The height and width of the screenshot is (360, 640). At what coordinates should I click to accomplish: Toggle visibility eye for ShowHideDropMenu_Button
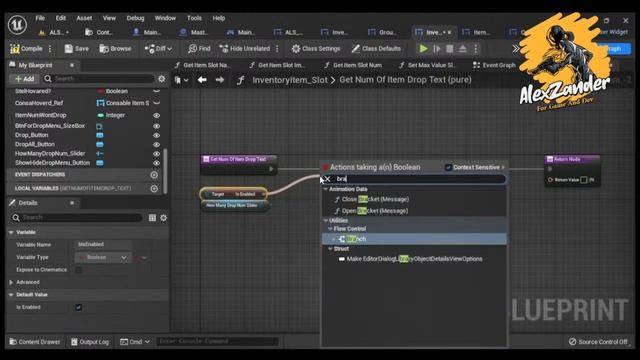point(156,163)
